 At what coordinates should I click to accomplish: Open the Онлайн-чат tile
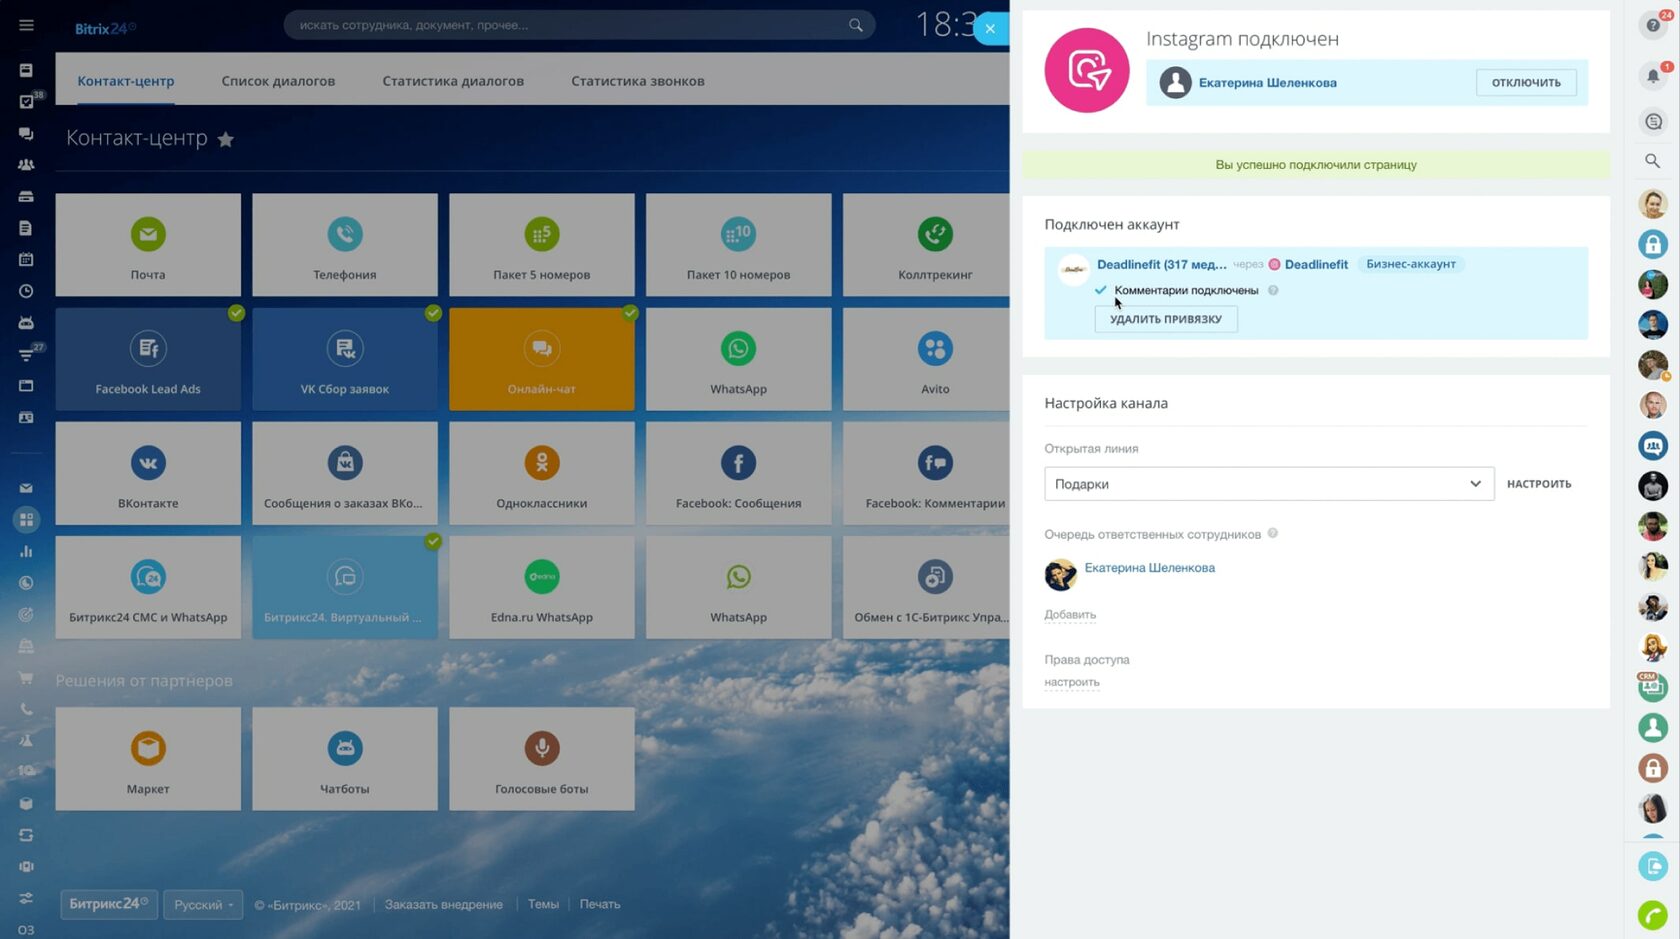pos(542,359)
